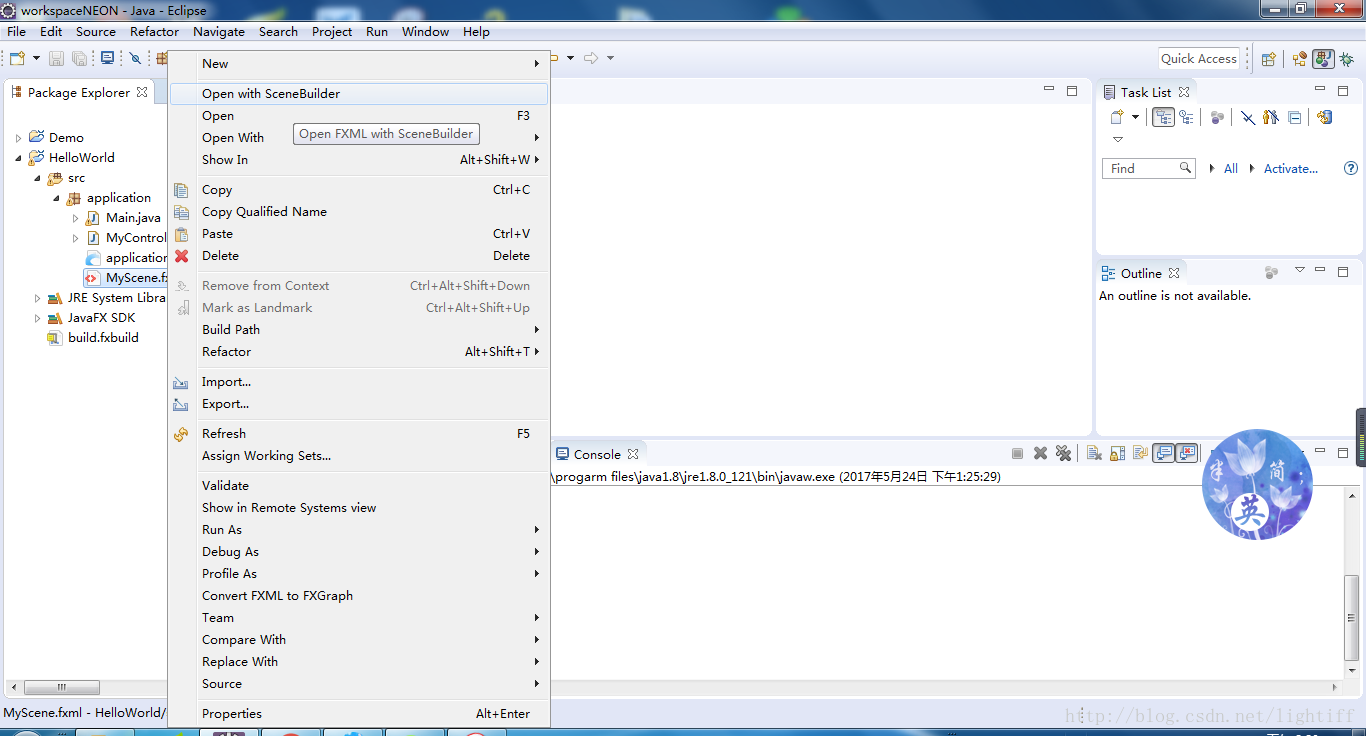Close the Console view tab

tap(632, 454)
